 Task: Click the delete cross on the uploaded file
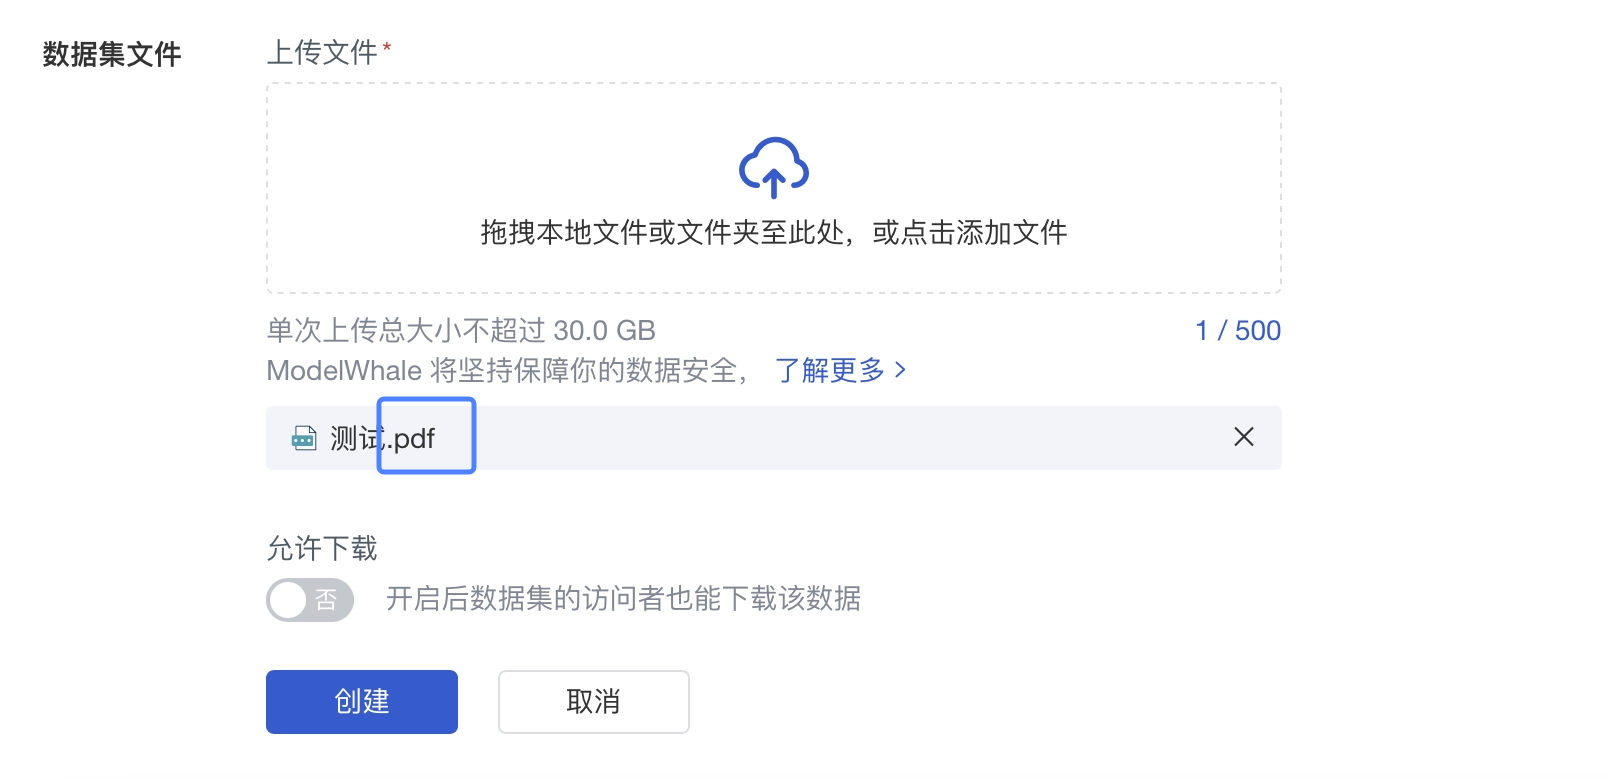coord(1243,437)
